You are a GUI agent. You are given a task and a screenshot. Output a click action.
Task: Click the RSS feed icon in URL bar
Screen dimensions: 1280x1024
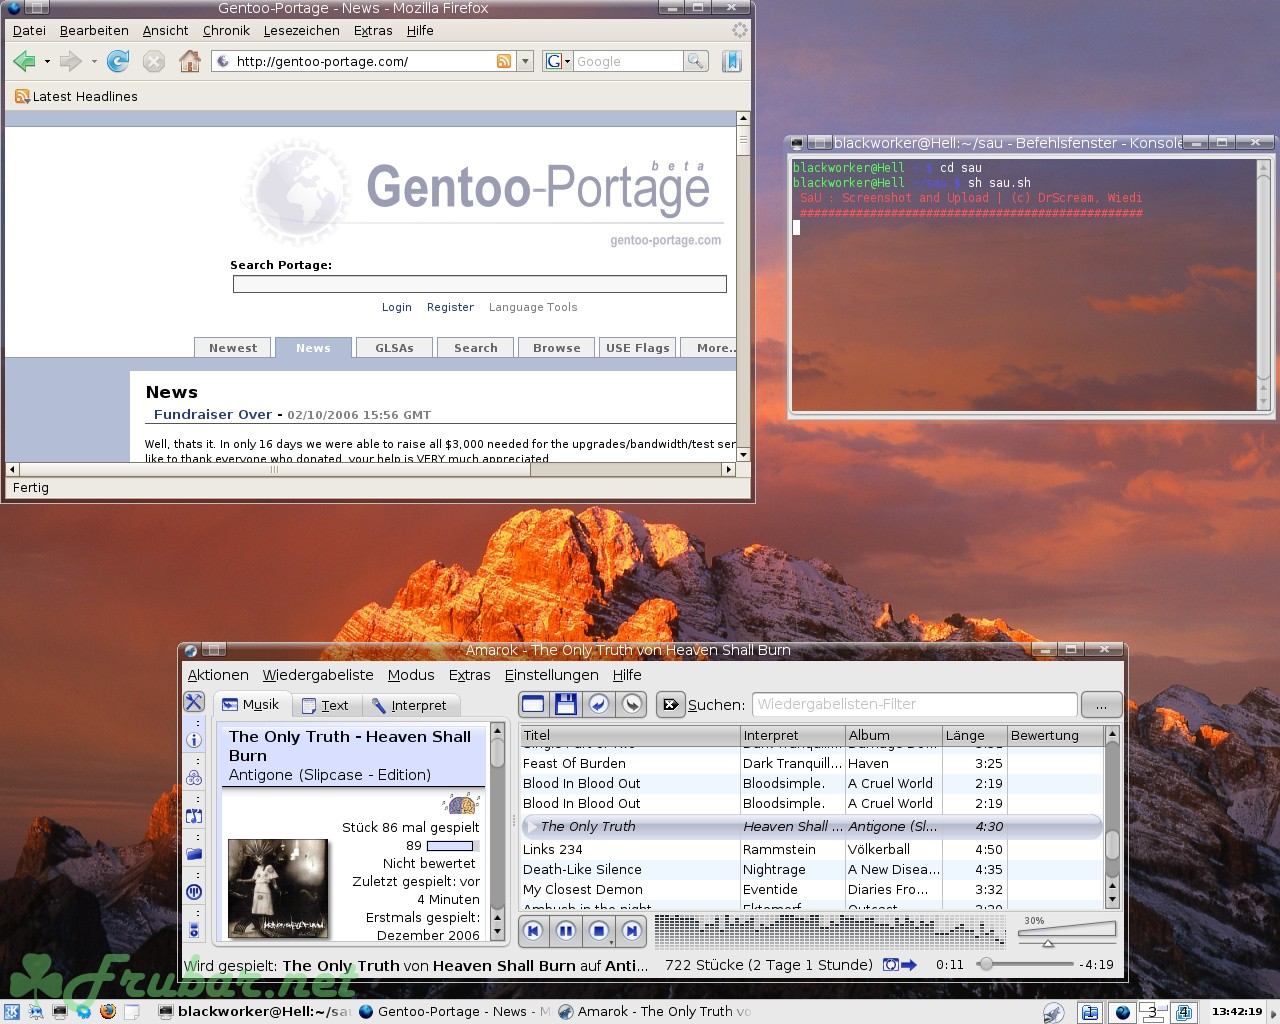pos(504,61)
